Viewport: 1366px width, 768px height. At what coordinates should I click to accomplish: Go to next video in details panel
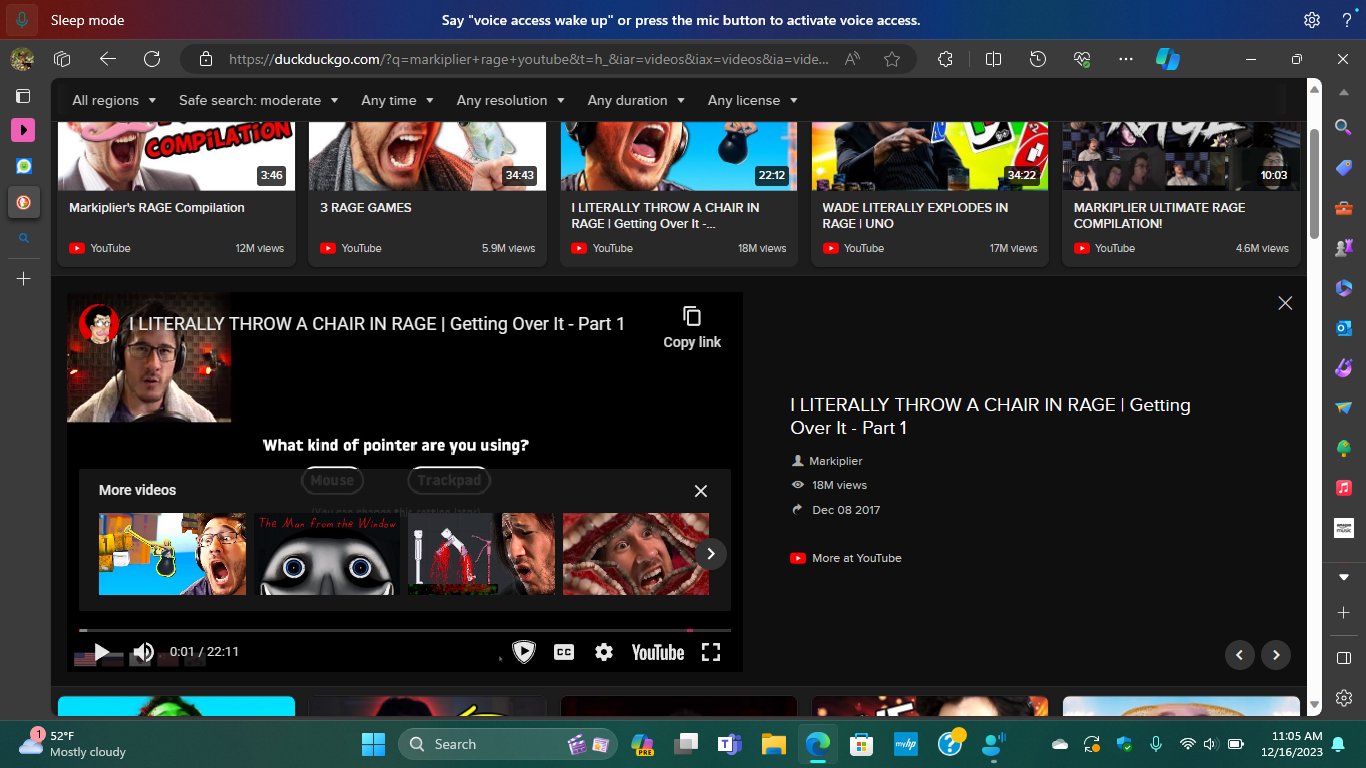(x=1276, y=655)
